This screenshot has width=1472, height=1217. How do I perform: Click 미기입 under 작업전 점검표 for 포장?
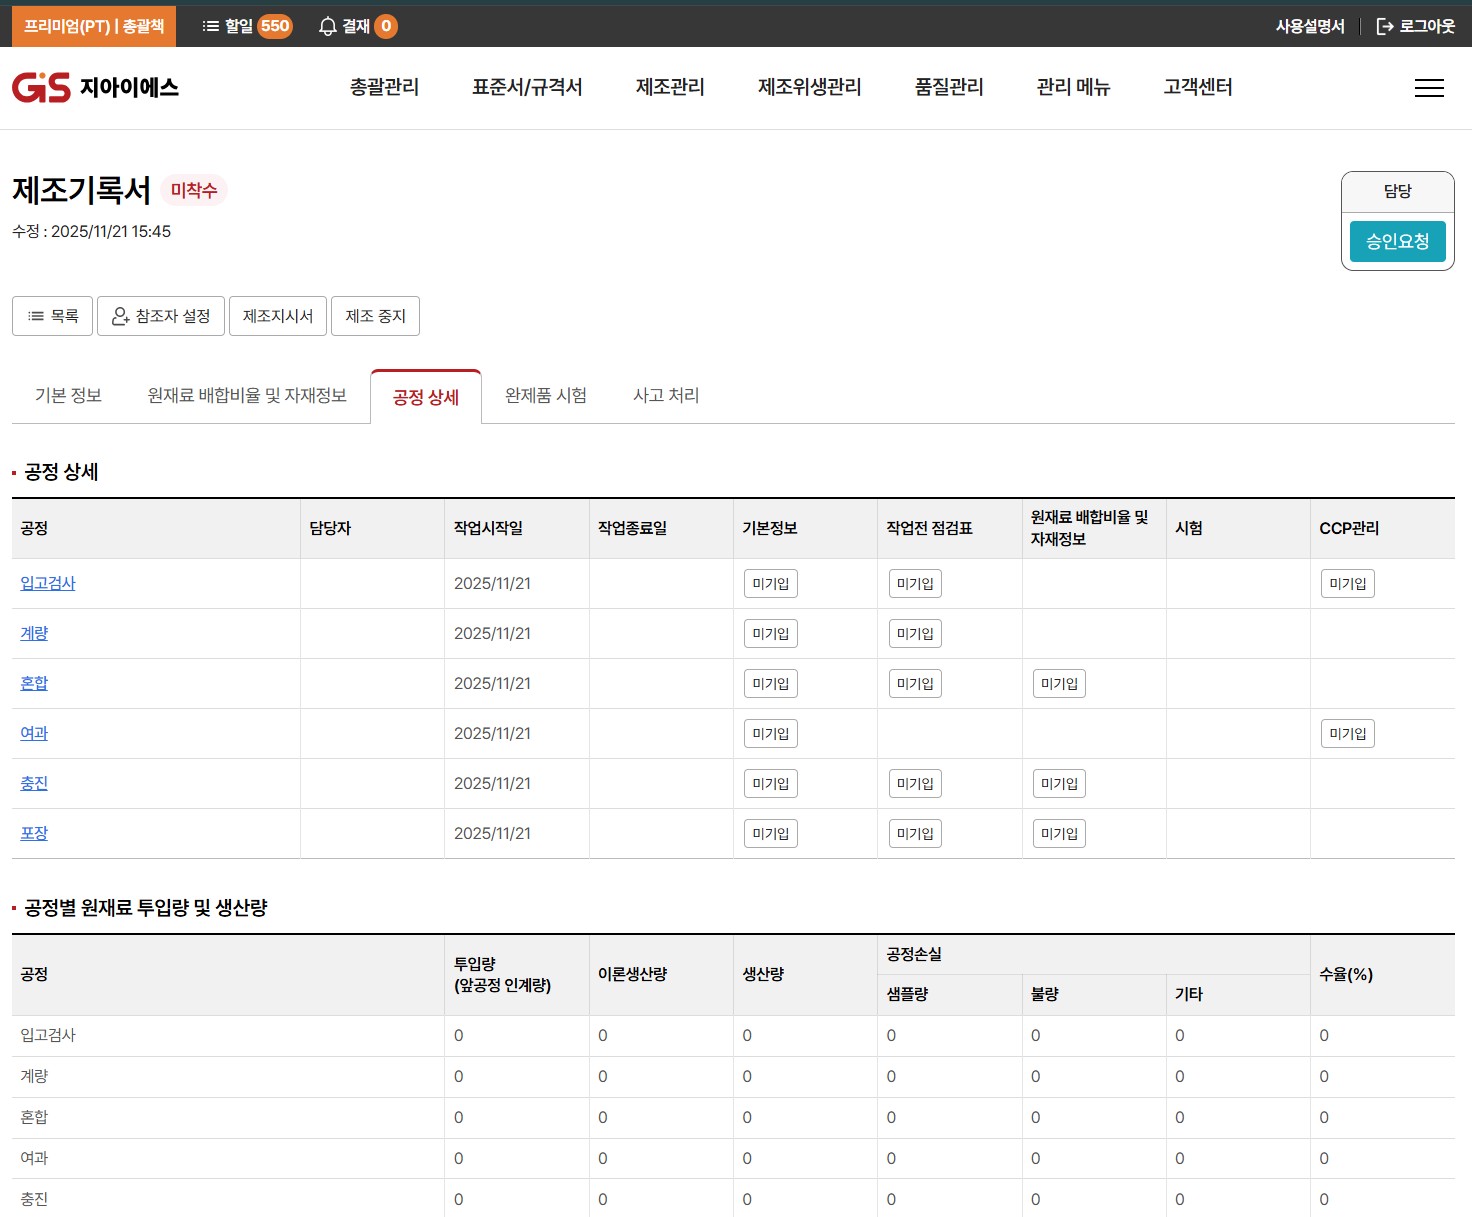915,834
